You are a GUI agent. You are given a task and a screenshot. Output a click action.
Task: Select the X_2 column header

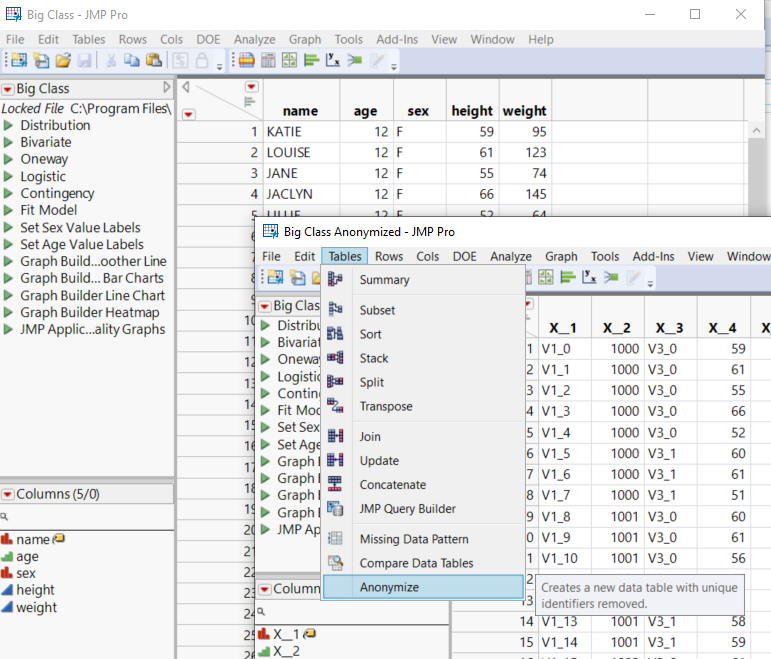pos(617,327)
